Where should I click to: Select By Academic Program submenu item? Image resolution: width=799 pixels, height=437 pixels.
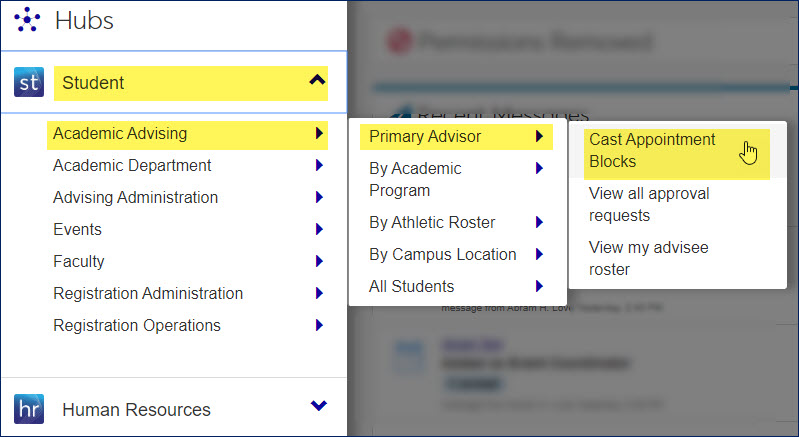pos(415,179)
